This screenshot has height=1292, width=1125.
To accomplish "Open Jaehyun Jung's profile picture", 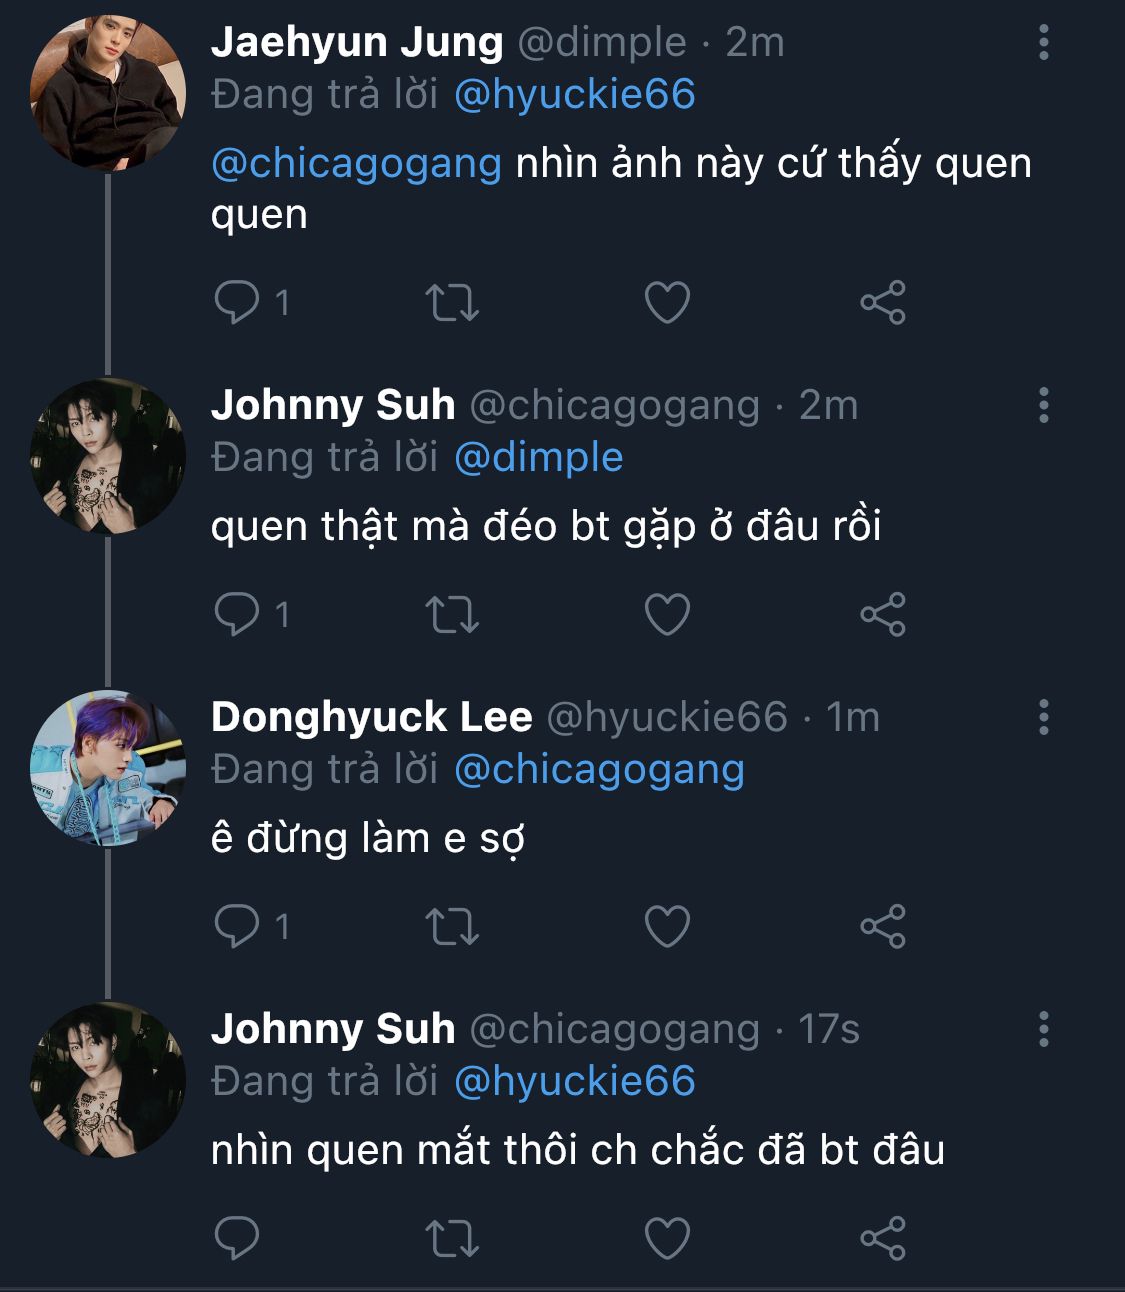I will pyautogui.click(x=108, y=93).
